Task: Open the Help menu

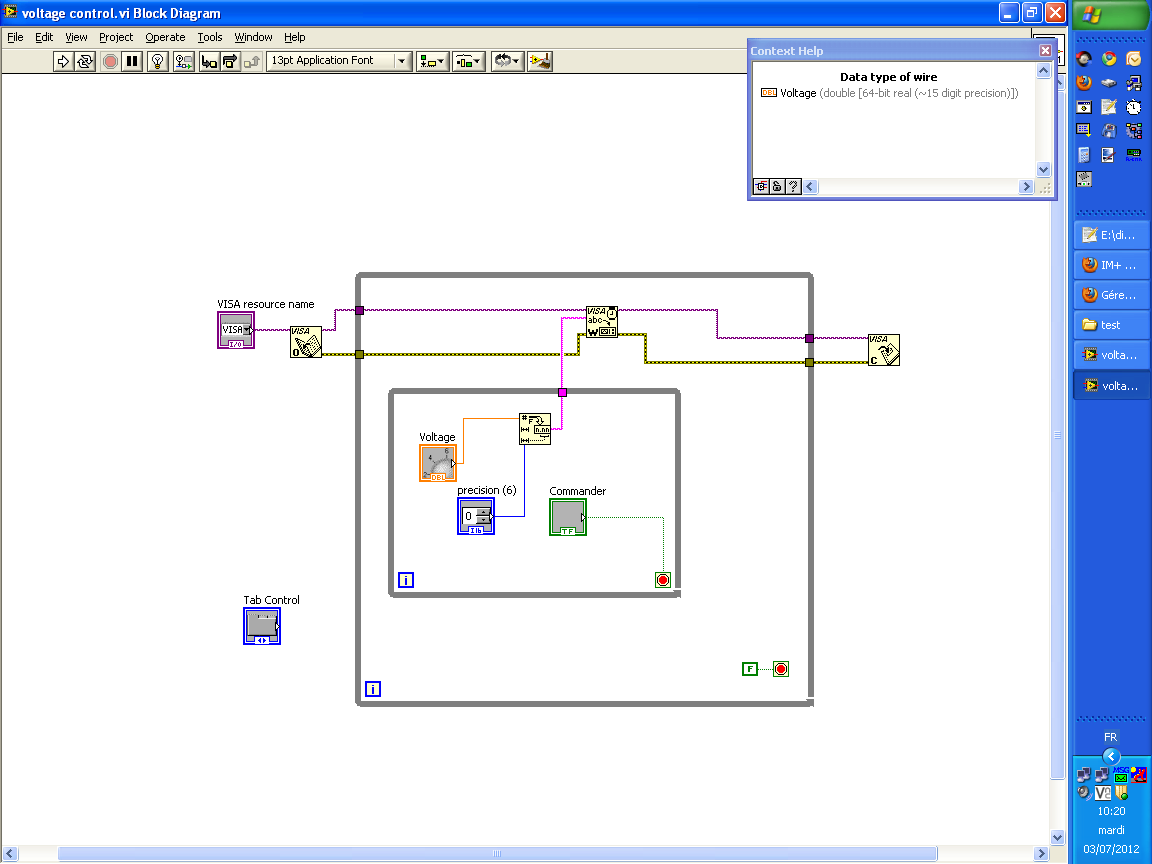Action: 295,37
